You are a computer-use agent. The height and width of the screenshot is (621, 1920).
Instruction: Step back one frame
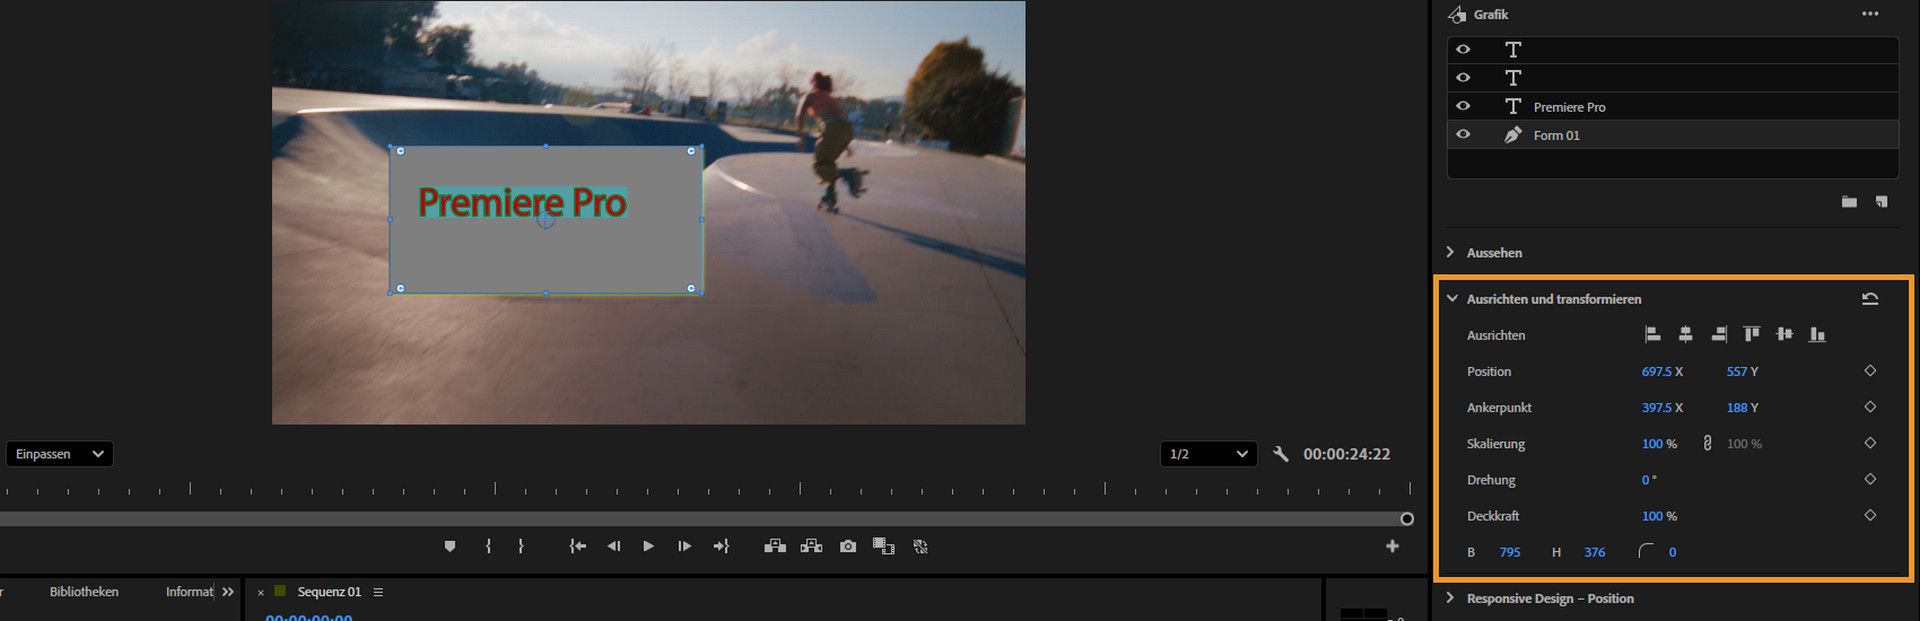[x=613, y=546]
